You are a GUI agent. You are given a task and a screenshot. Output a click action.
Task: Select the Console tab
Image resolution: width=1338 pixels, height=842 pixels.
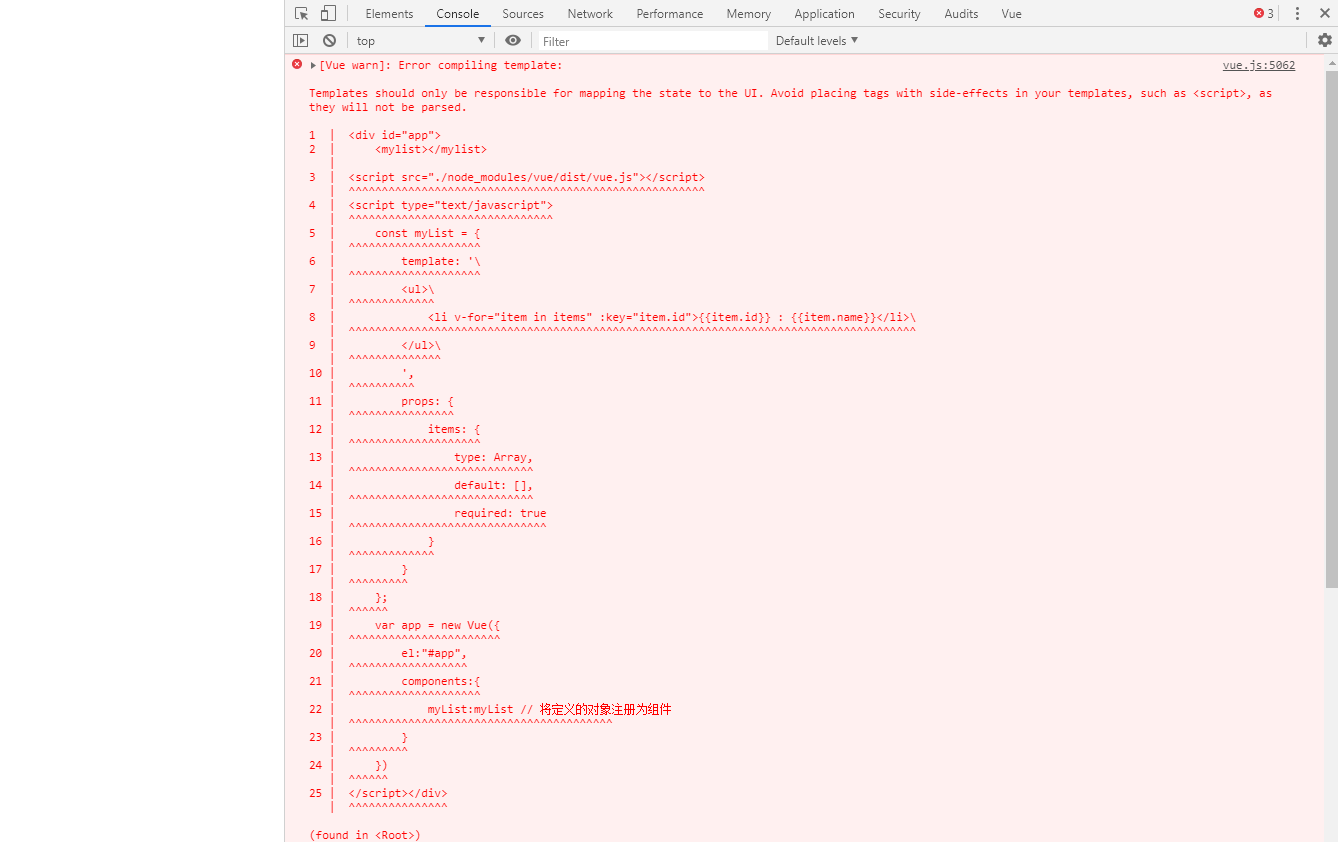coord(458,14)
